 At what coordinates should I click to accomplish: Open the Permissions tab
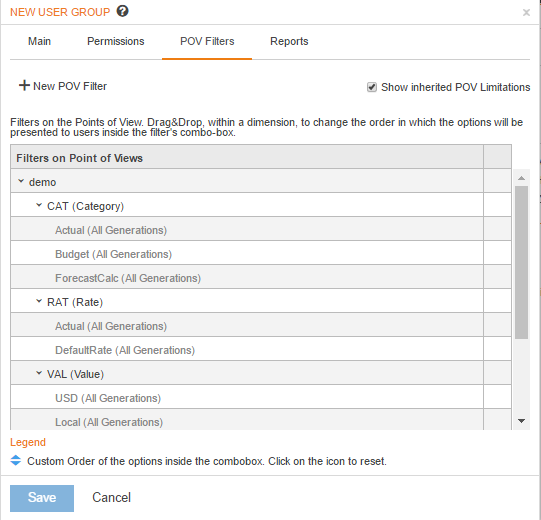pos(116,41)
